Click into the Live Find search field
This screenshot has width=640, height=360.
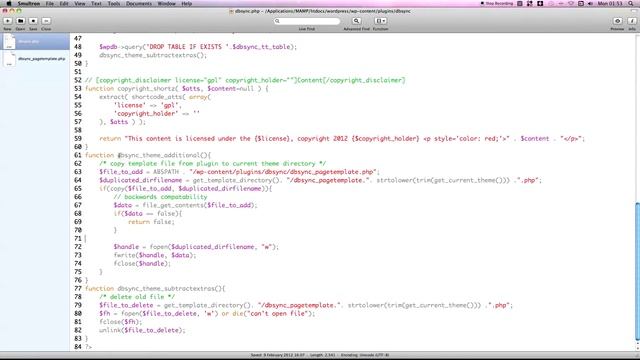coord(307,21)
